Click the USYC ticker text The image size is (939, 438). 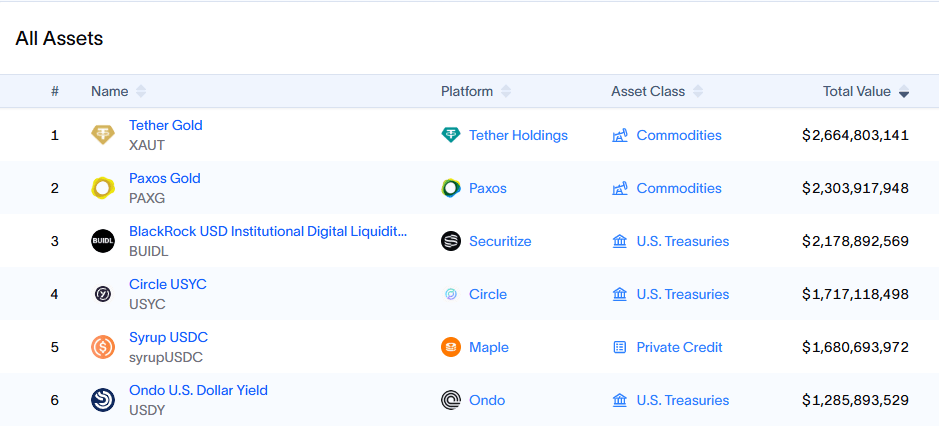click(147, 304)
